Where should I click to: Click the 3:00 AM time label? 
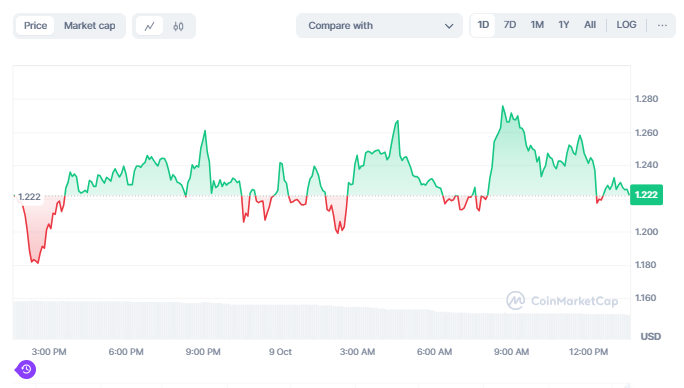(x=357, y=352)
